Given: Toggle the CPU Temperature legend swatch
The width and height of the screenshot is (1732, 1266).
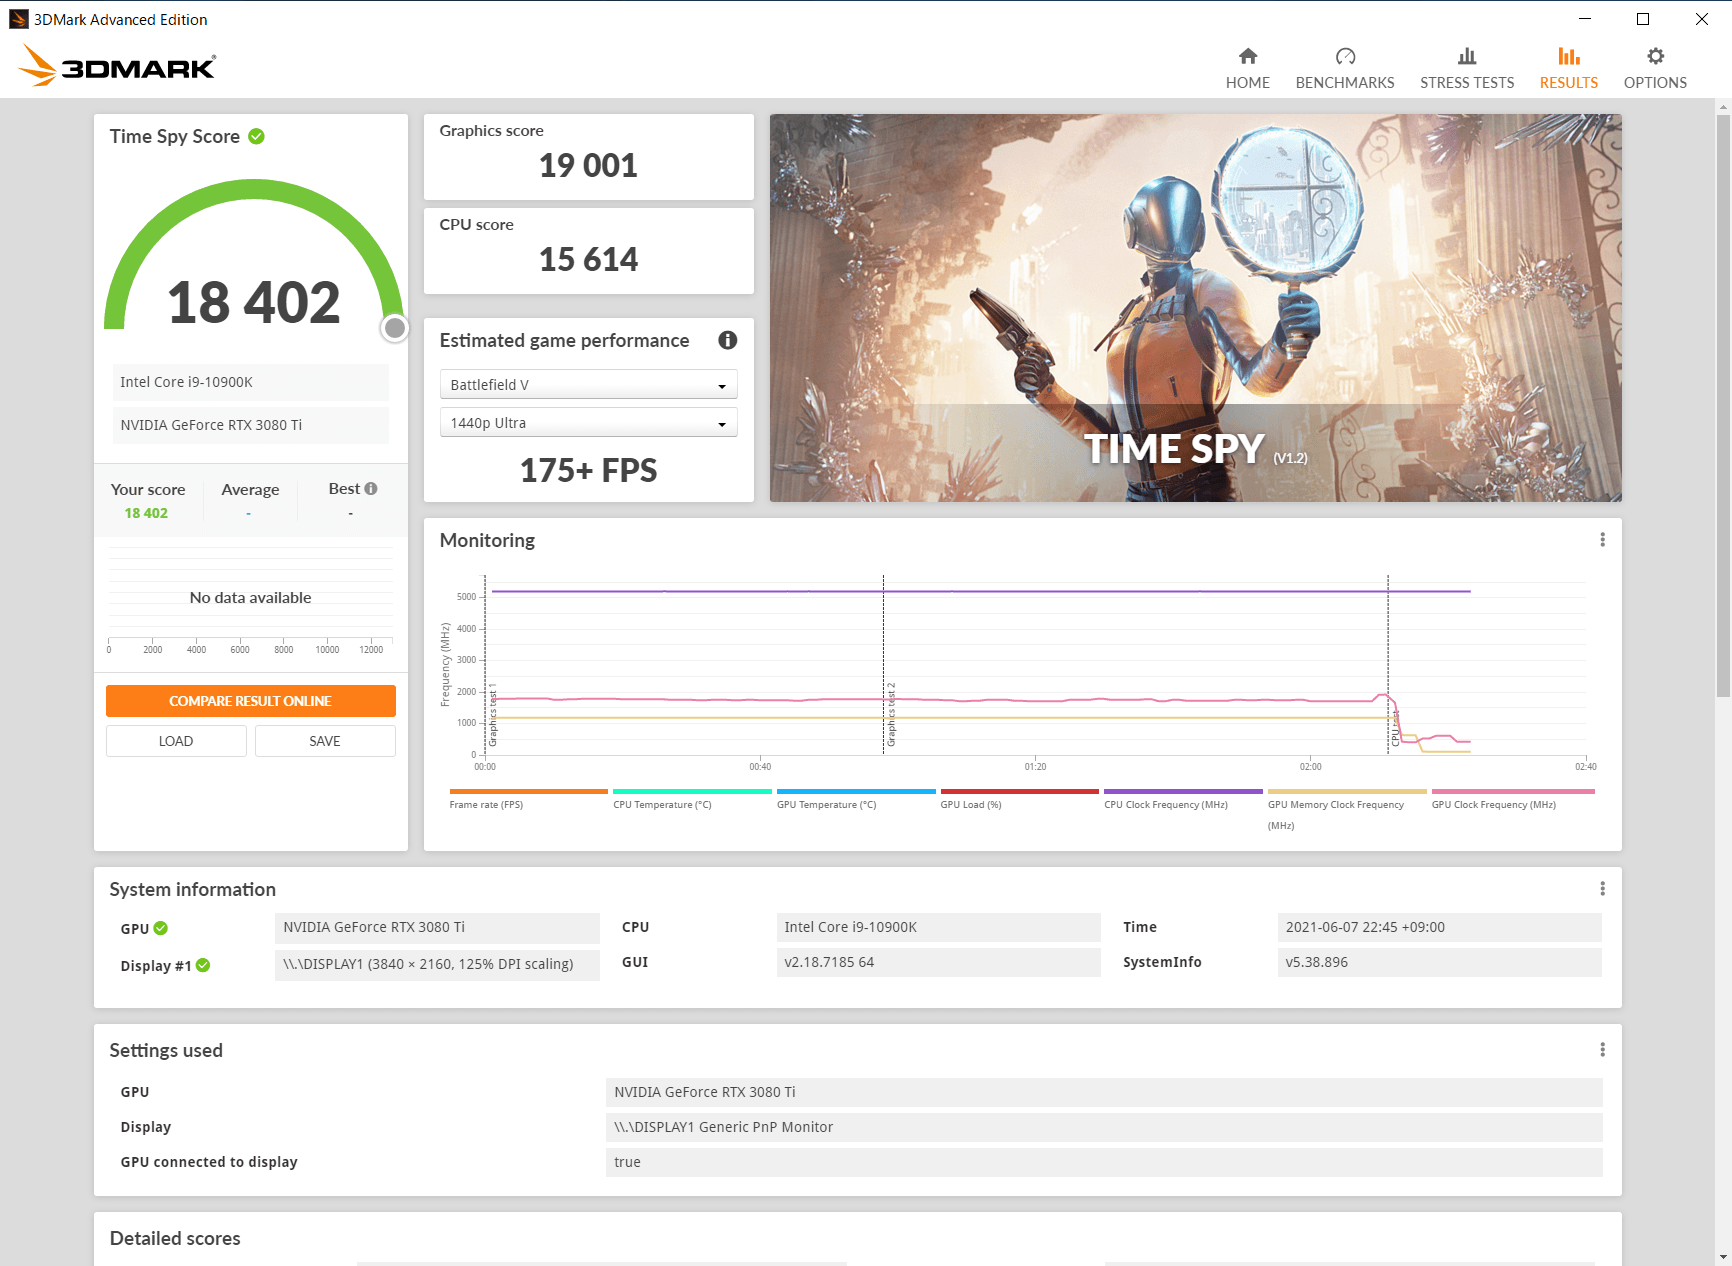Looking at the screenshot, I should 692,791.
